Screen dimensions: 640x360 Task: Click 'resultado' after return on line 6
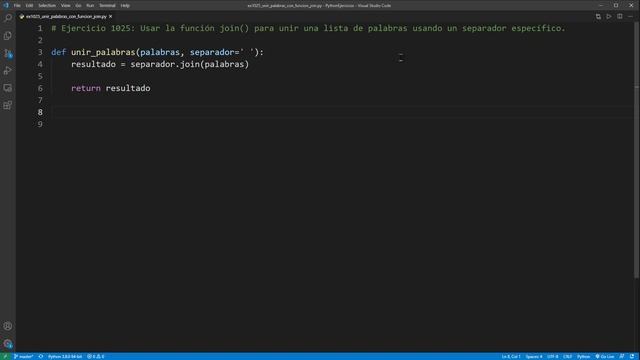(128, 88)
